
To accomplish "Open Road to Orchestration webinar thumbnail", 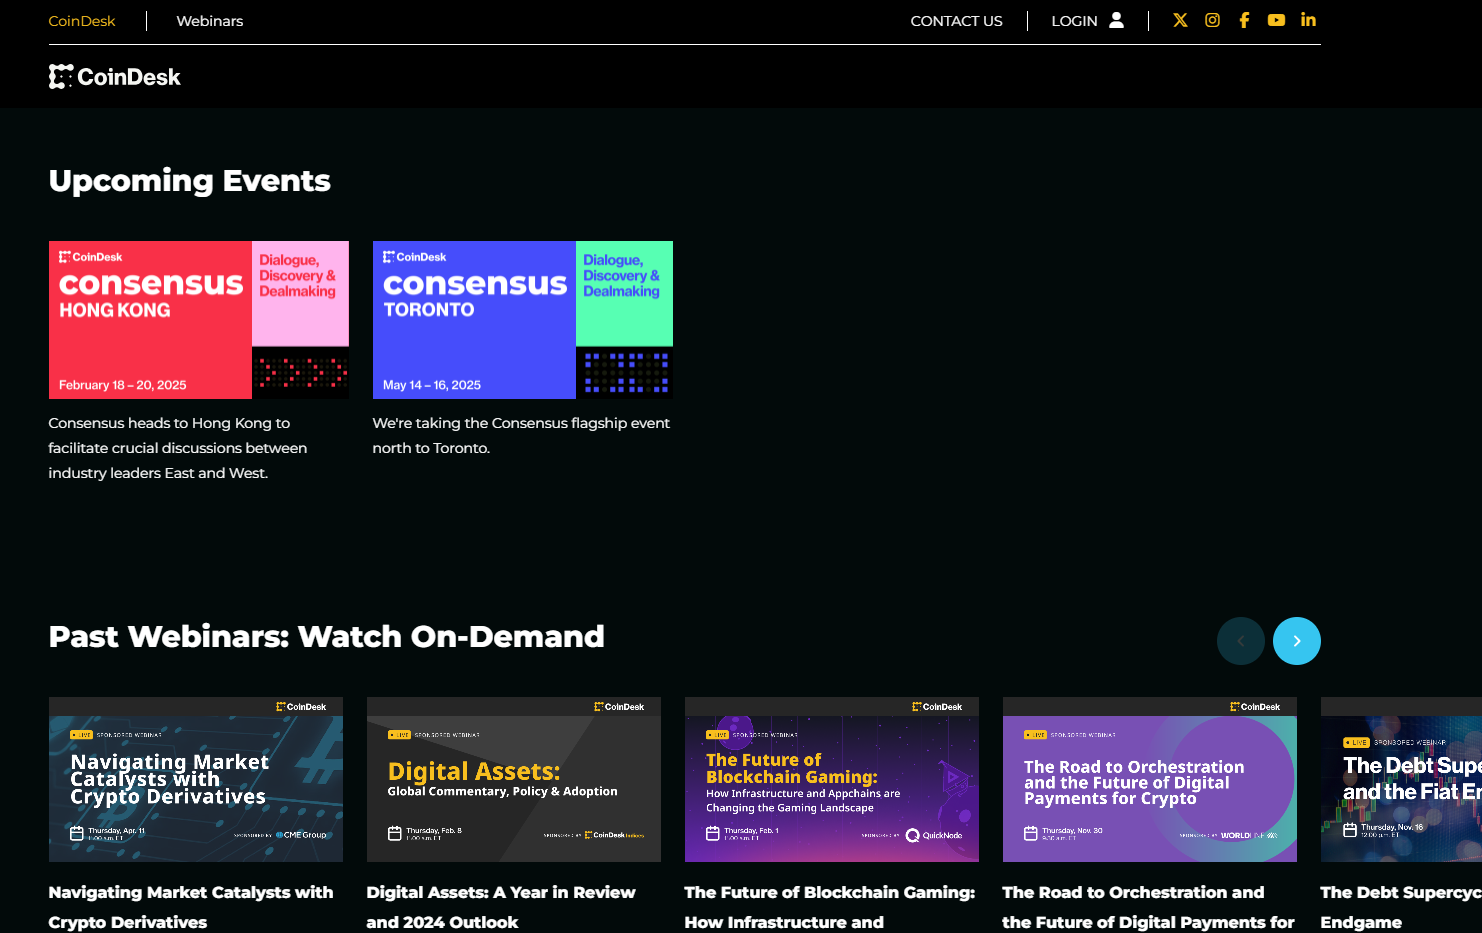I will tap(1150, 779).
